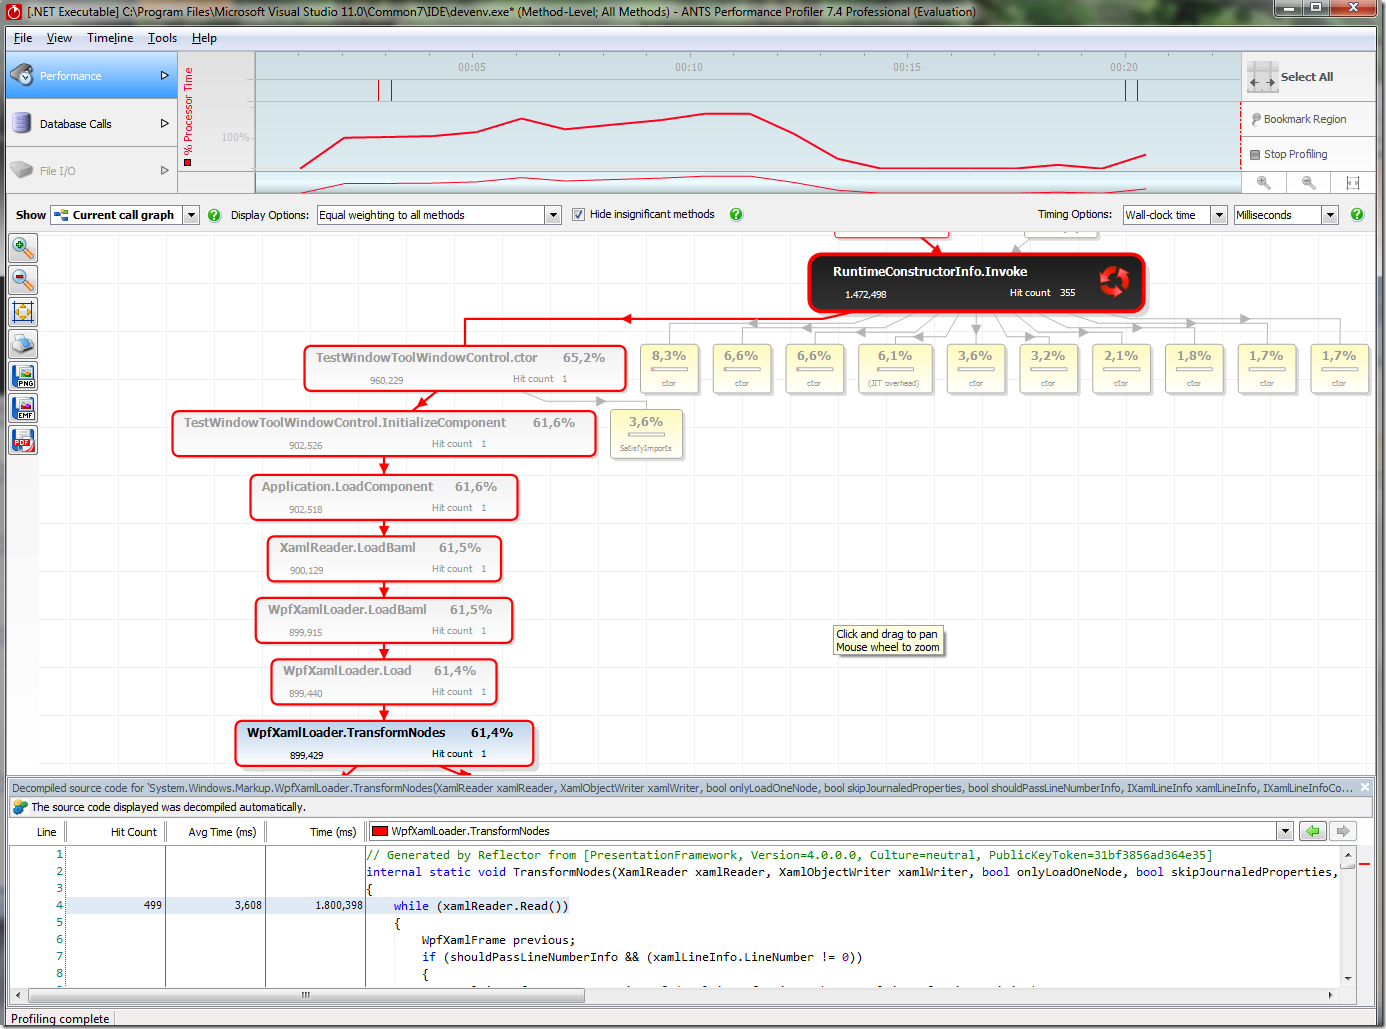
Task: Toggle Hide insignificant methods checkbox
Action: 578,214
